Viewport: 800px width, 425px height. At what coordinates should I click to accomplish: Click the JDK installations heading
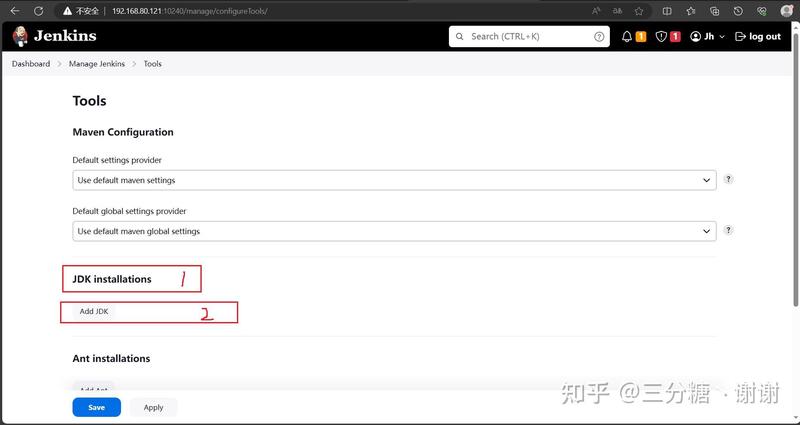click(x=112, y=279)
